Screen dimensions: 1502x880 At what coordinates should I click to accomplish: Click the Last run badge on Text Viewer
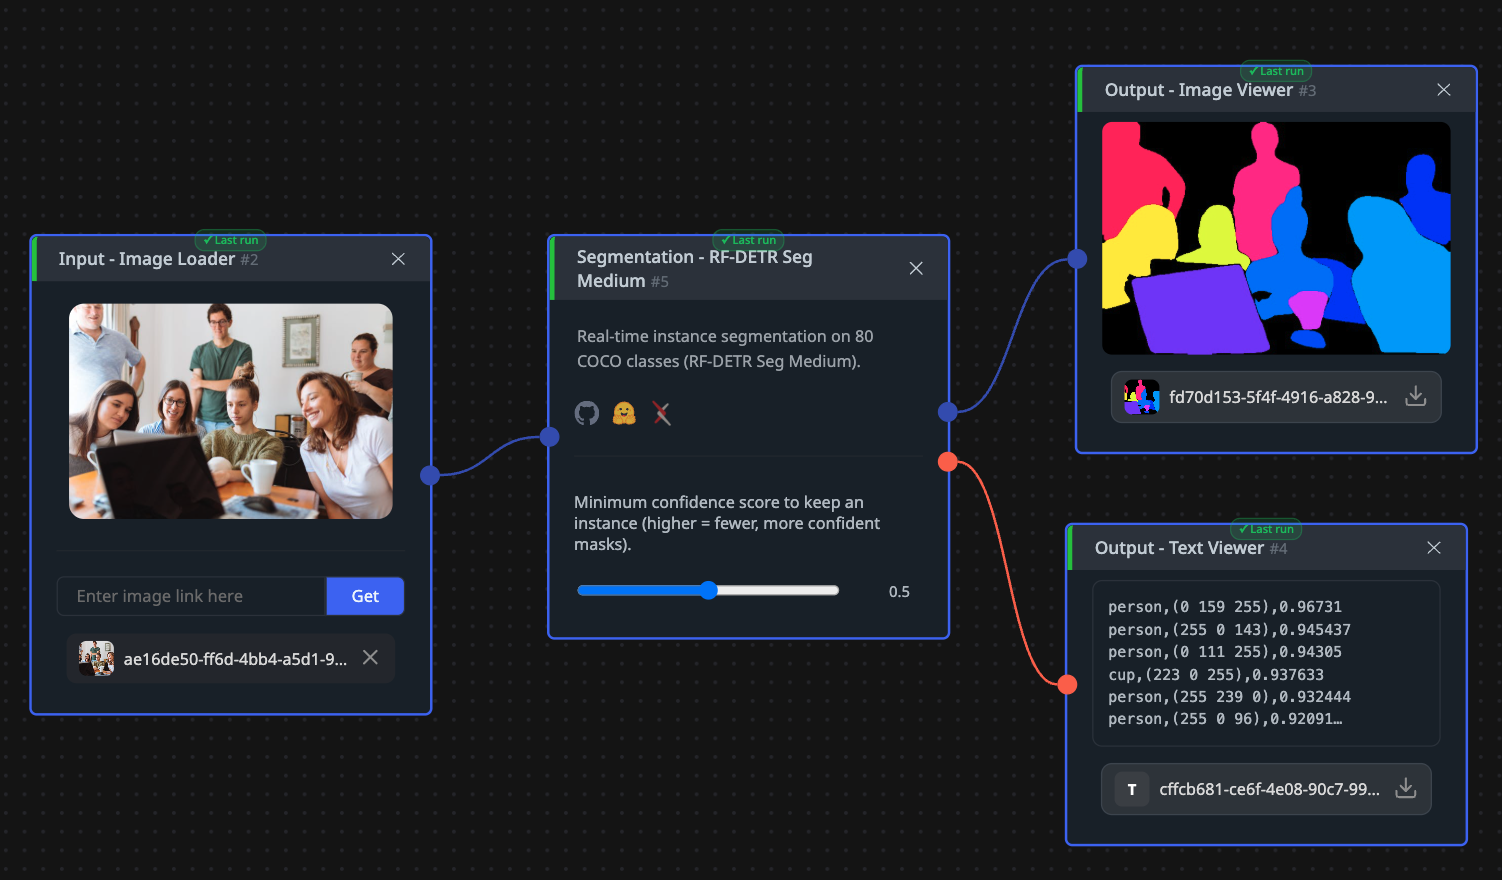click(1266, 529)
